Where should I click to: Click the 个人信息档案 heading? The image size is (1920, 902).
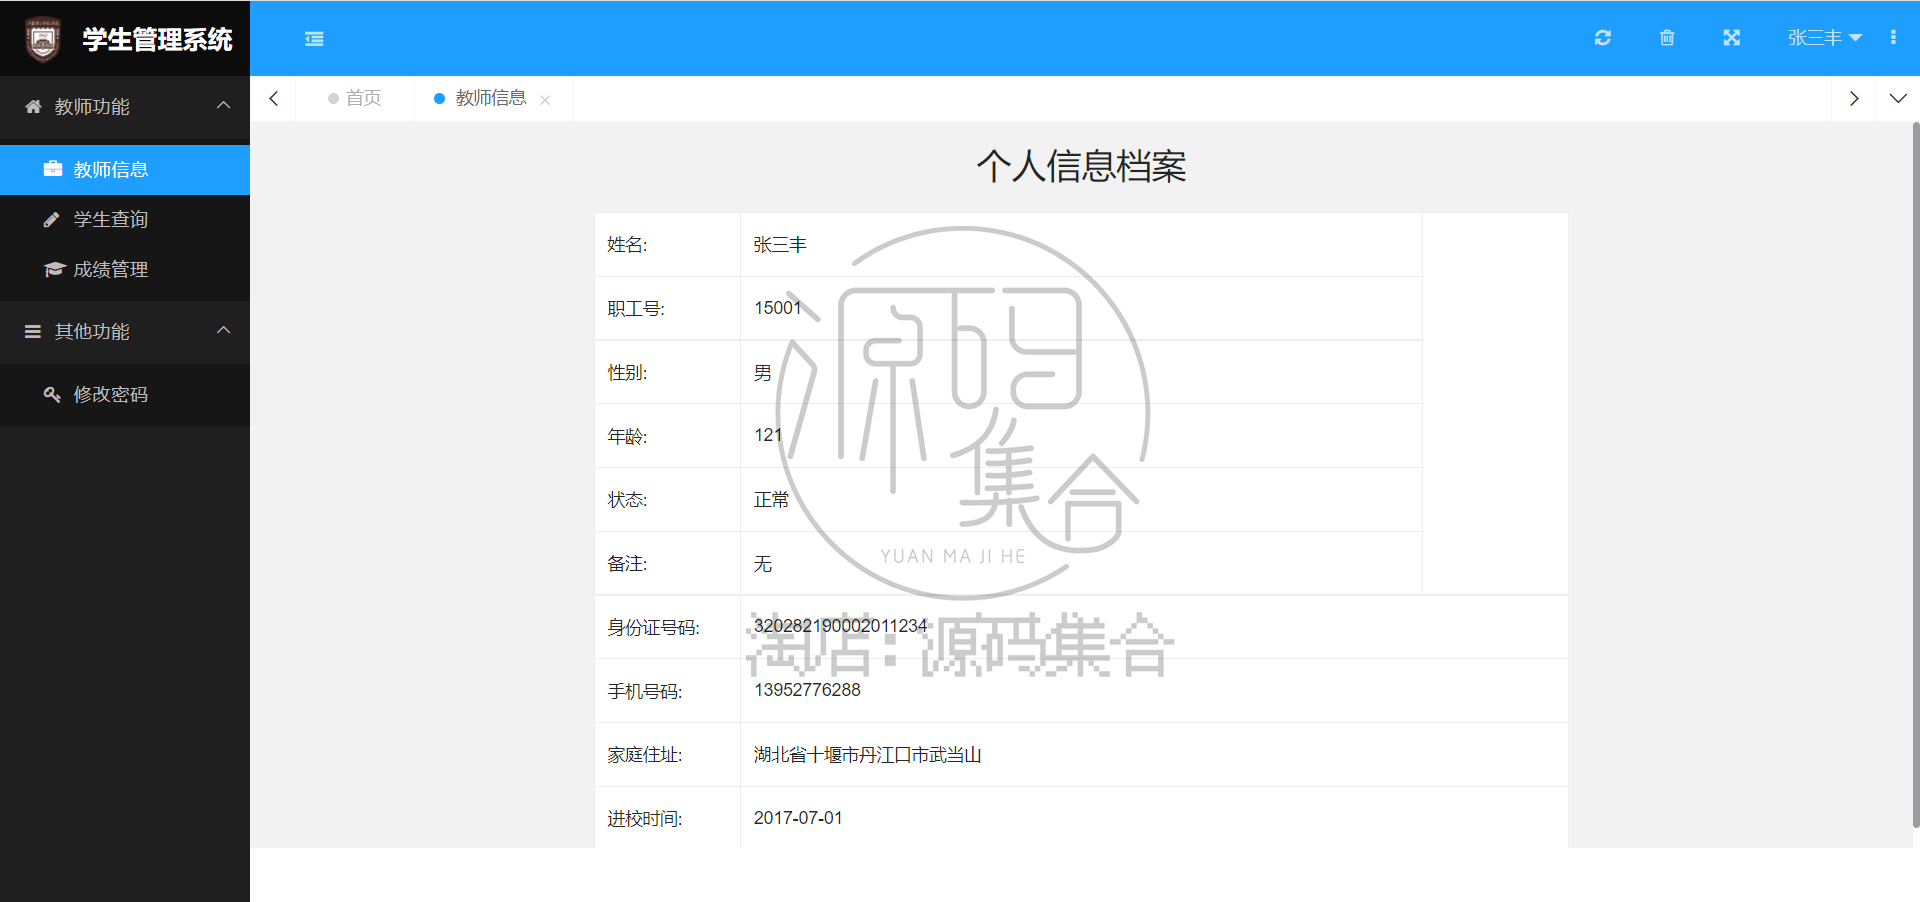tap(1081, 166)
